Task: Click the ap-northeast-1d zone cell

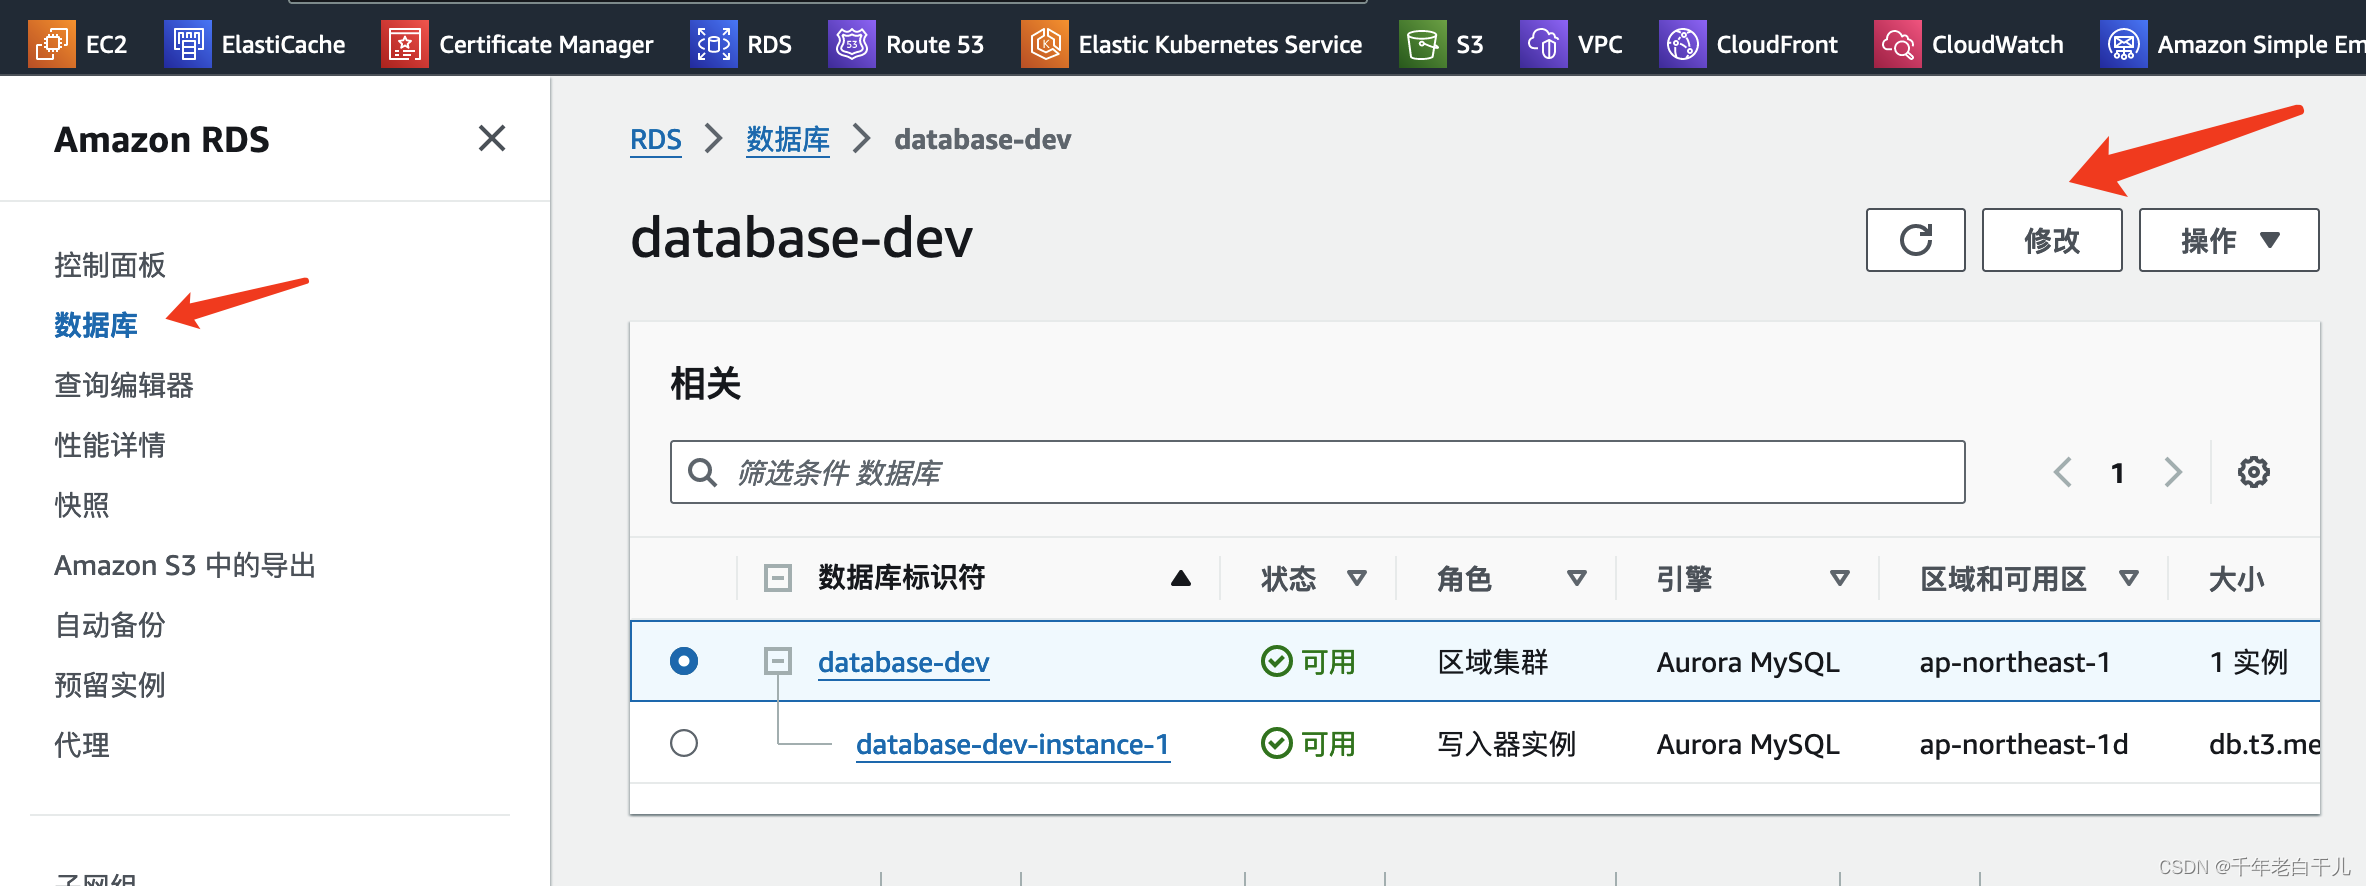Action: tap(2024, 744)
